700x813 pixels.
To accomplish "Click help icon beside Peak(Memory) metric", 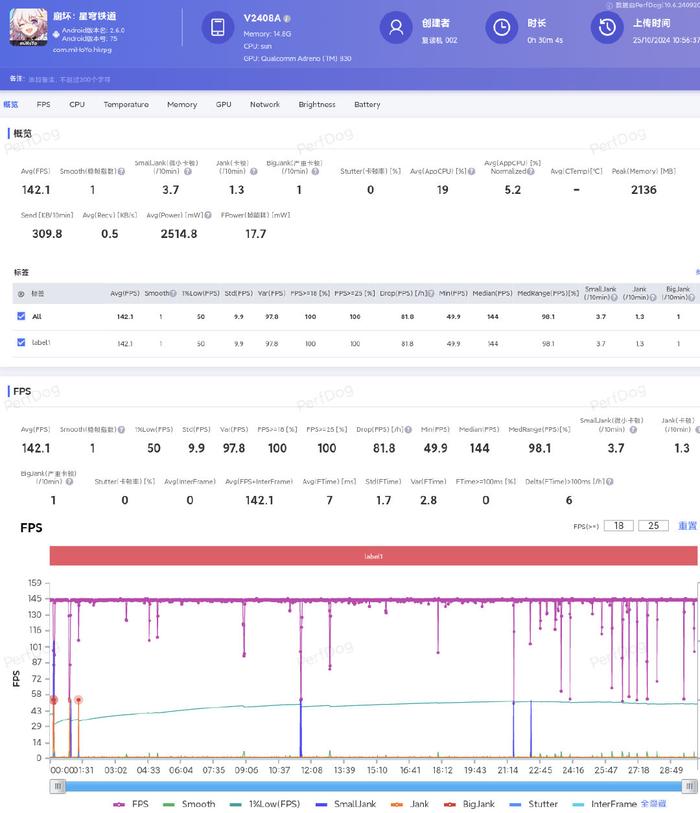I will click(681, 171).
